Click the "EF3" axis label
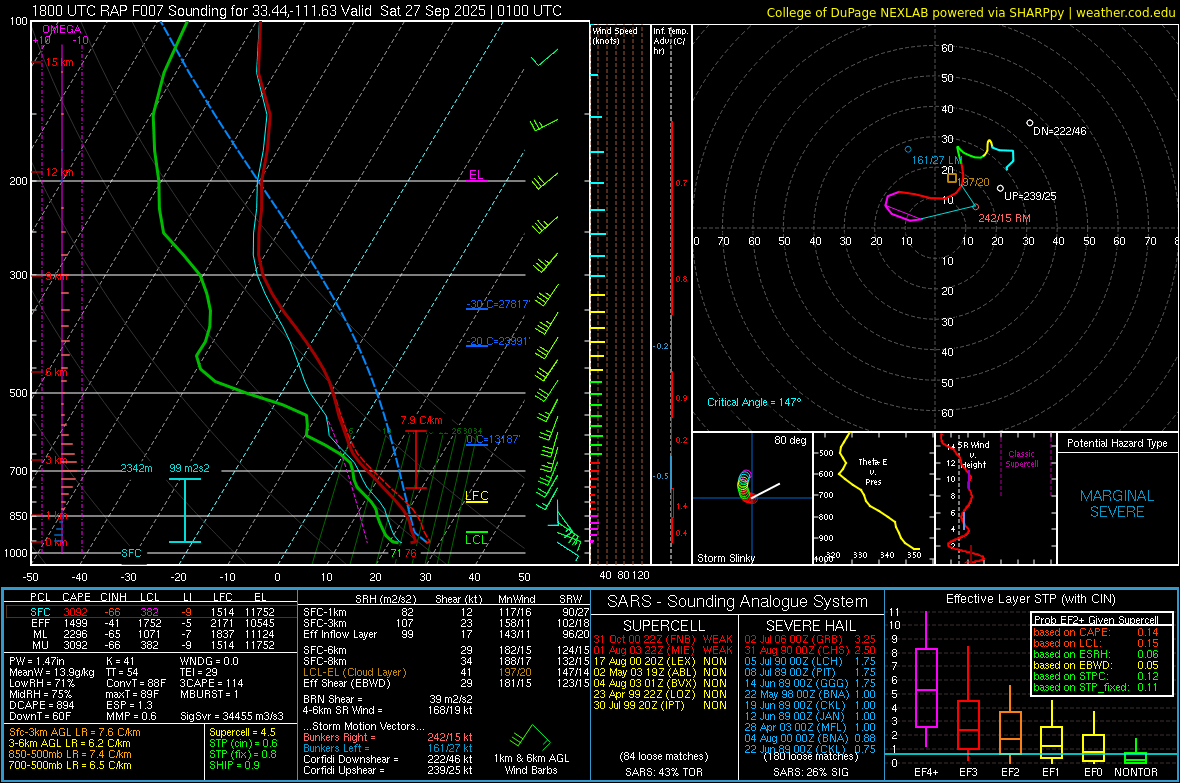 968,772
